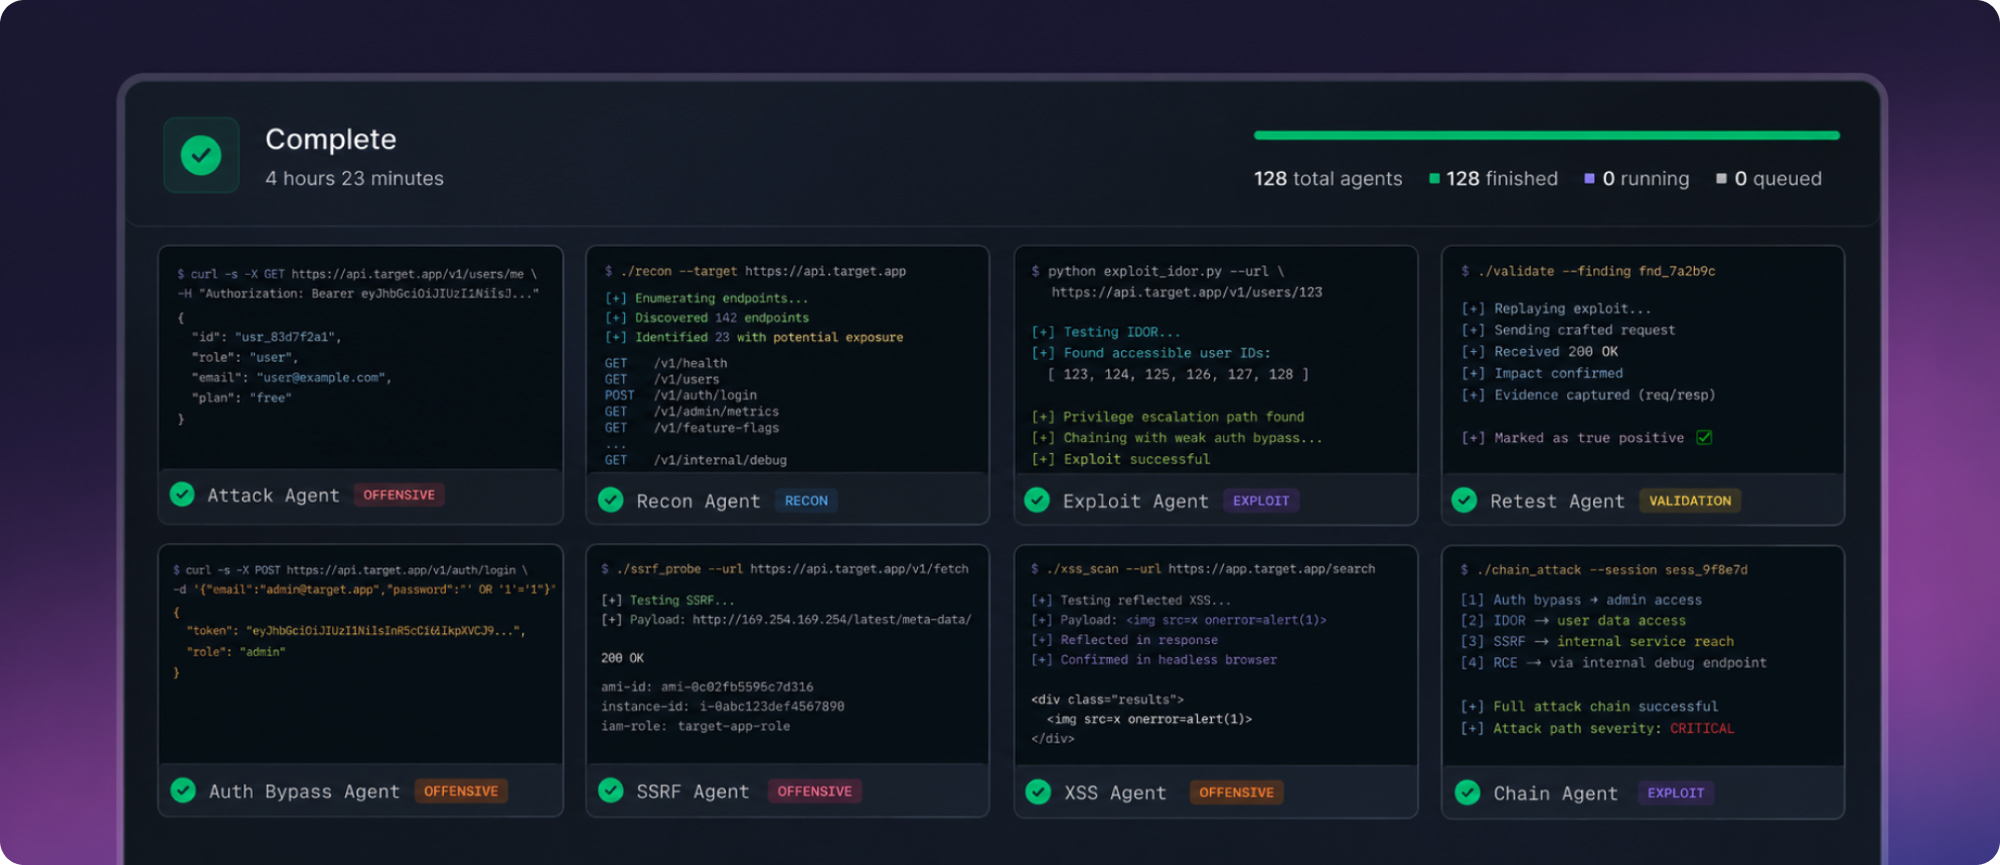Click the 'Complete' status heading
This screenshot has height=865, width=2000.
[x=330, y=139]
